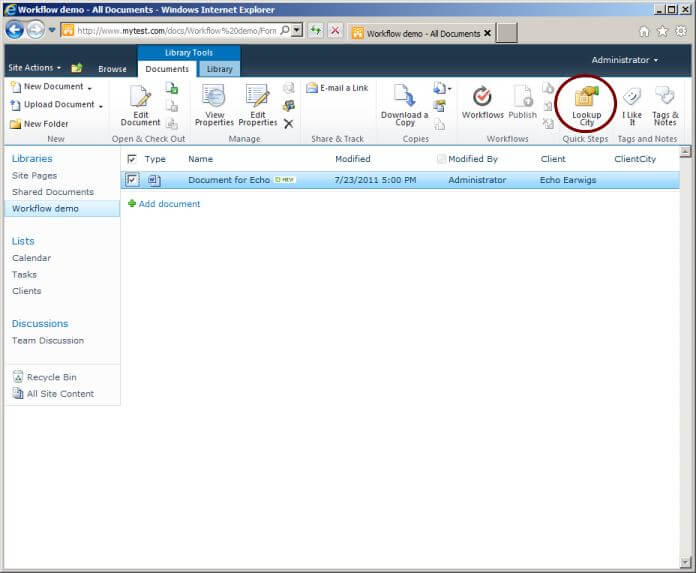The image size is (696, 573).
Task: Open Favorites star in browser
Action: tap(662, 31)
